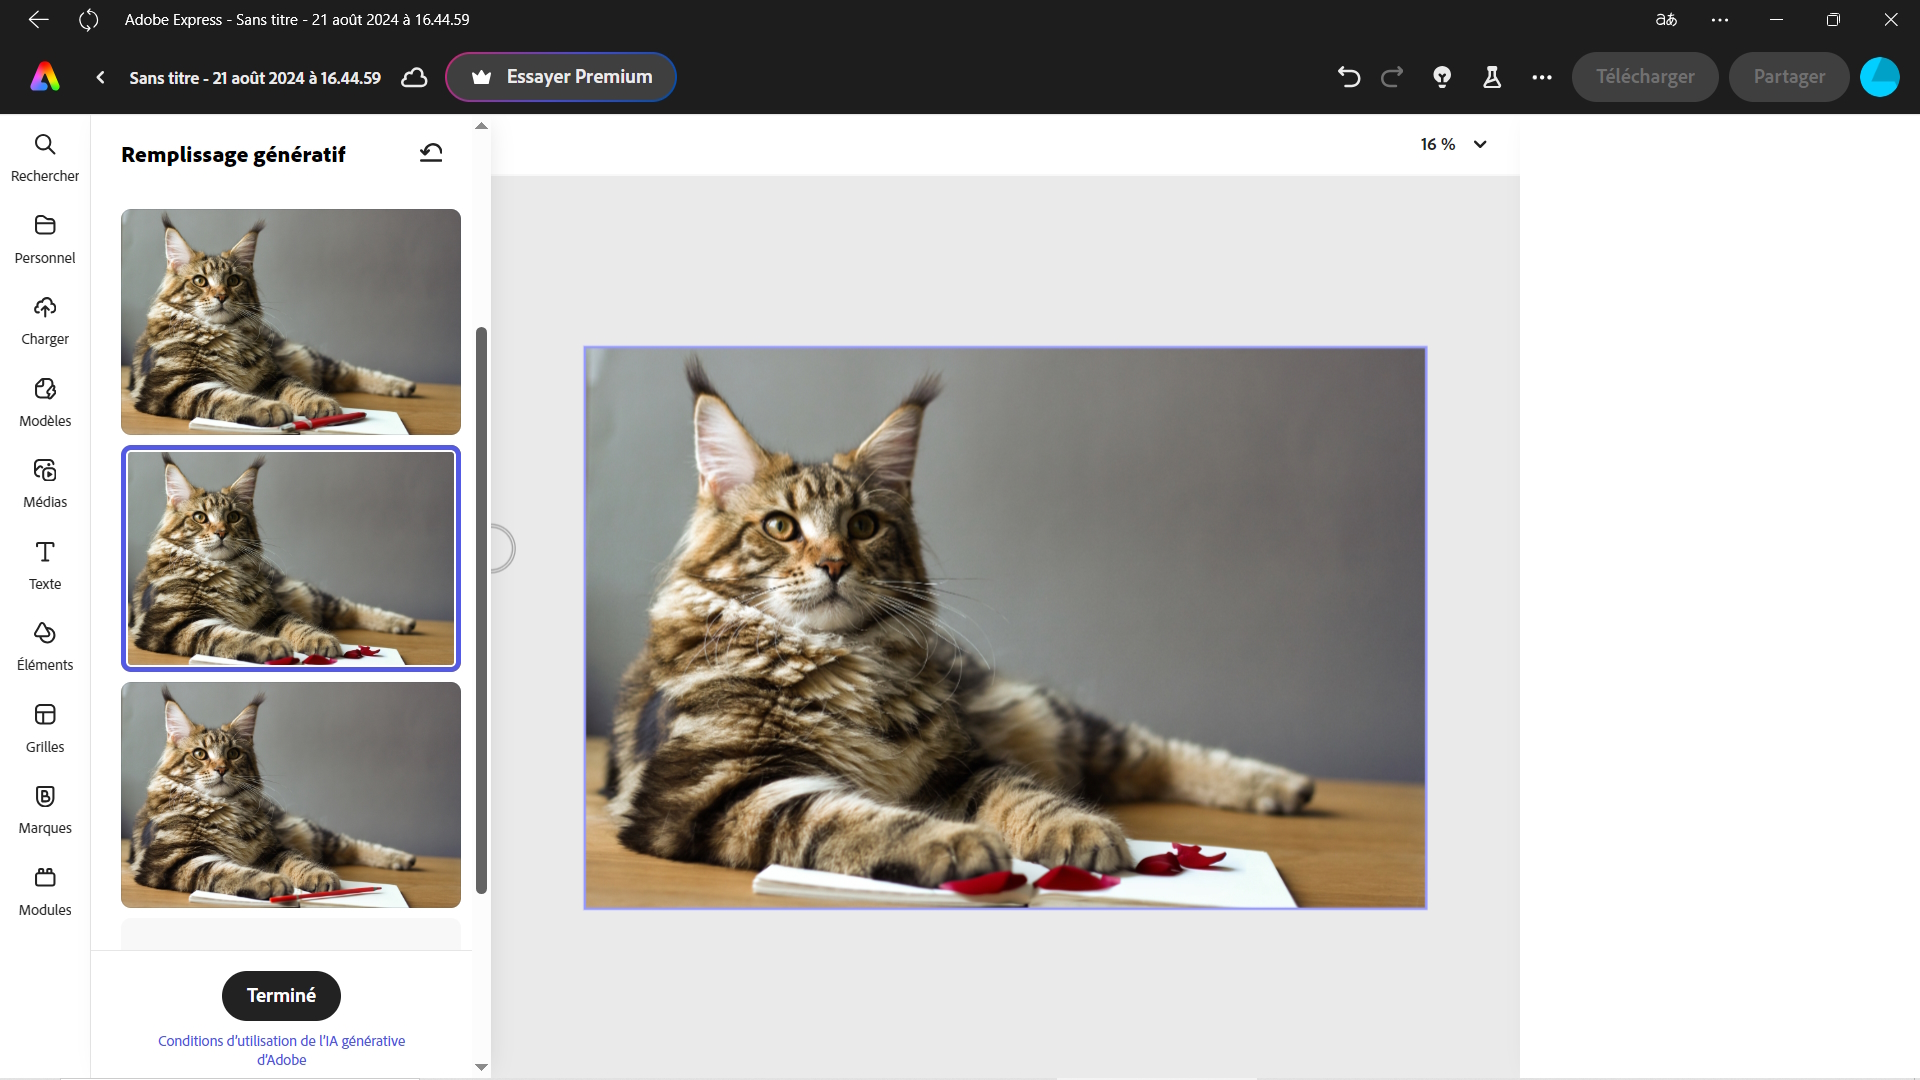Select the third generated cat variation thumbnail
Screen dimensions: 1920x1080
(291, 795)
